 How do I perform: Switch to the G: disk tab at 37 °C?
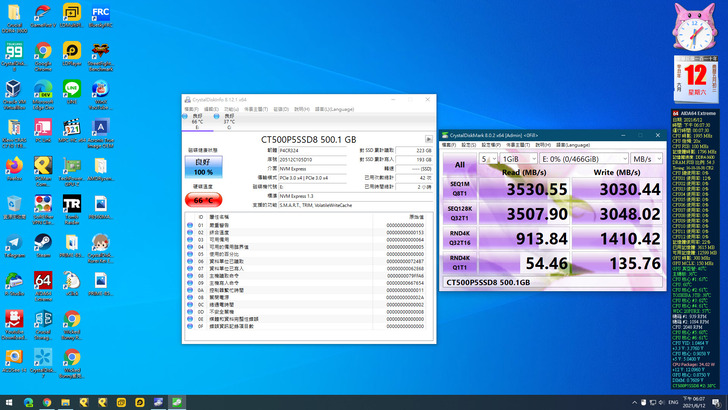pyautogui.click(x=229, y=120)
